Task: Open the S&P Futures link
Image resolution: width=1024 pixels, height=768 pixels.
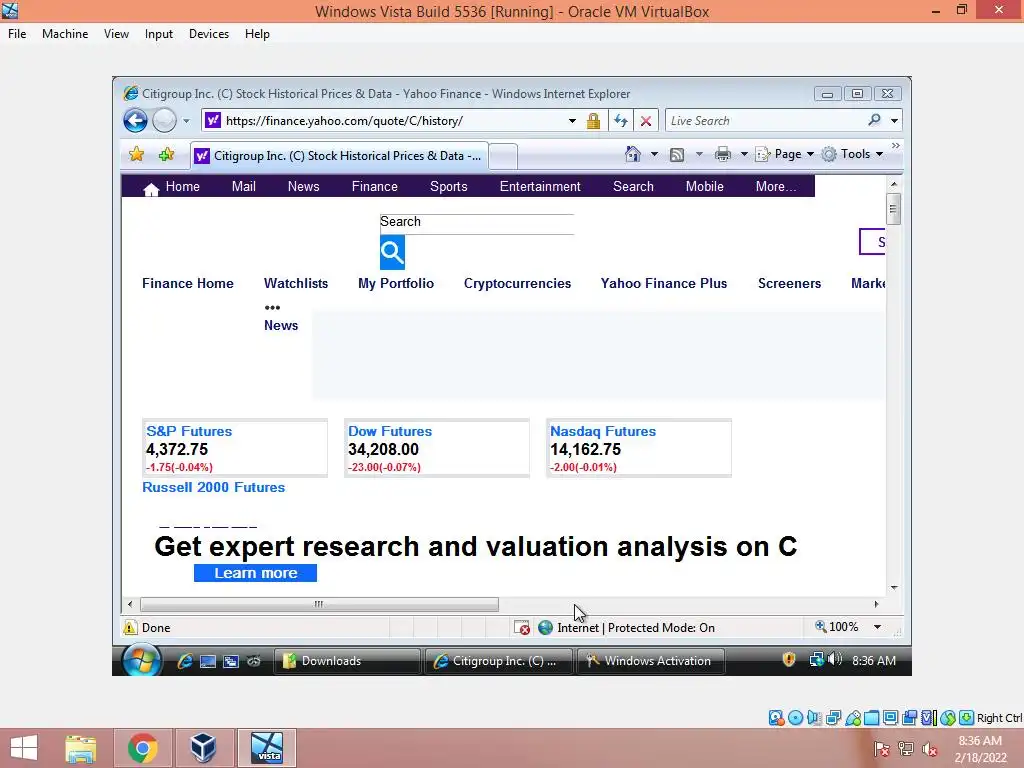Action: [x=189, y=431]
